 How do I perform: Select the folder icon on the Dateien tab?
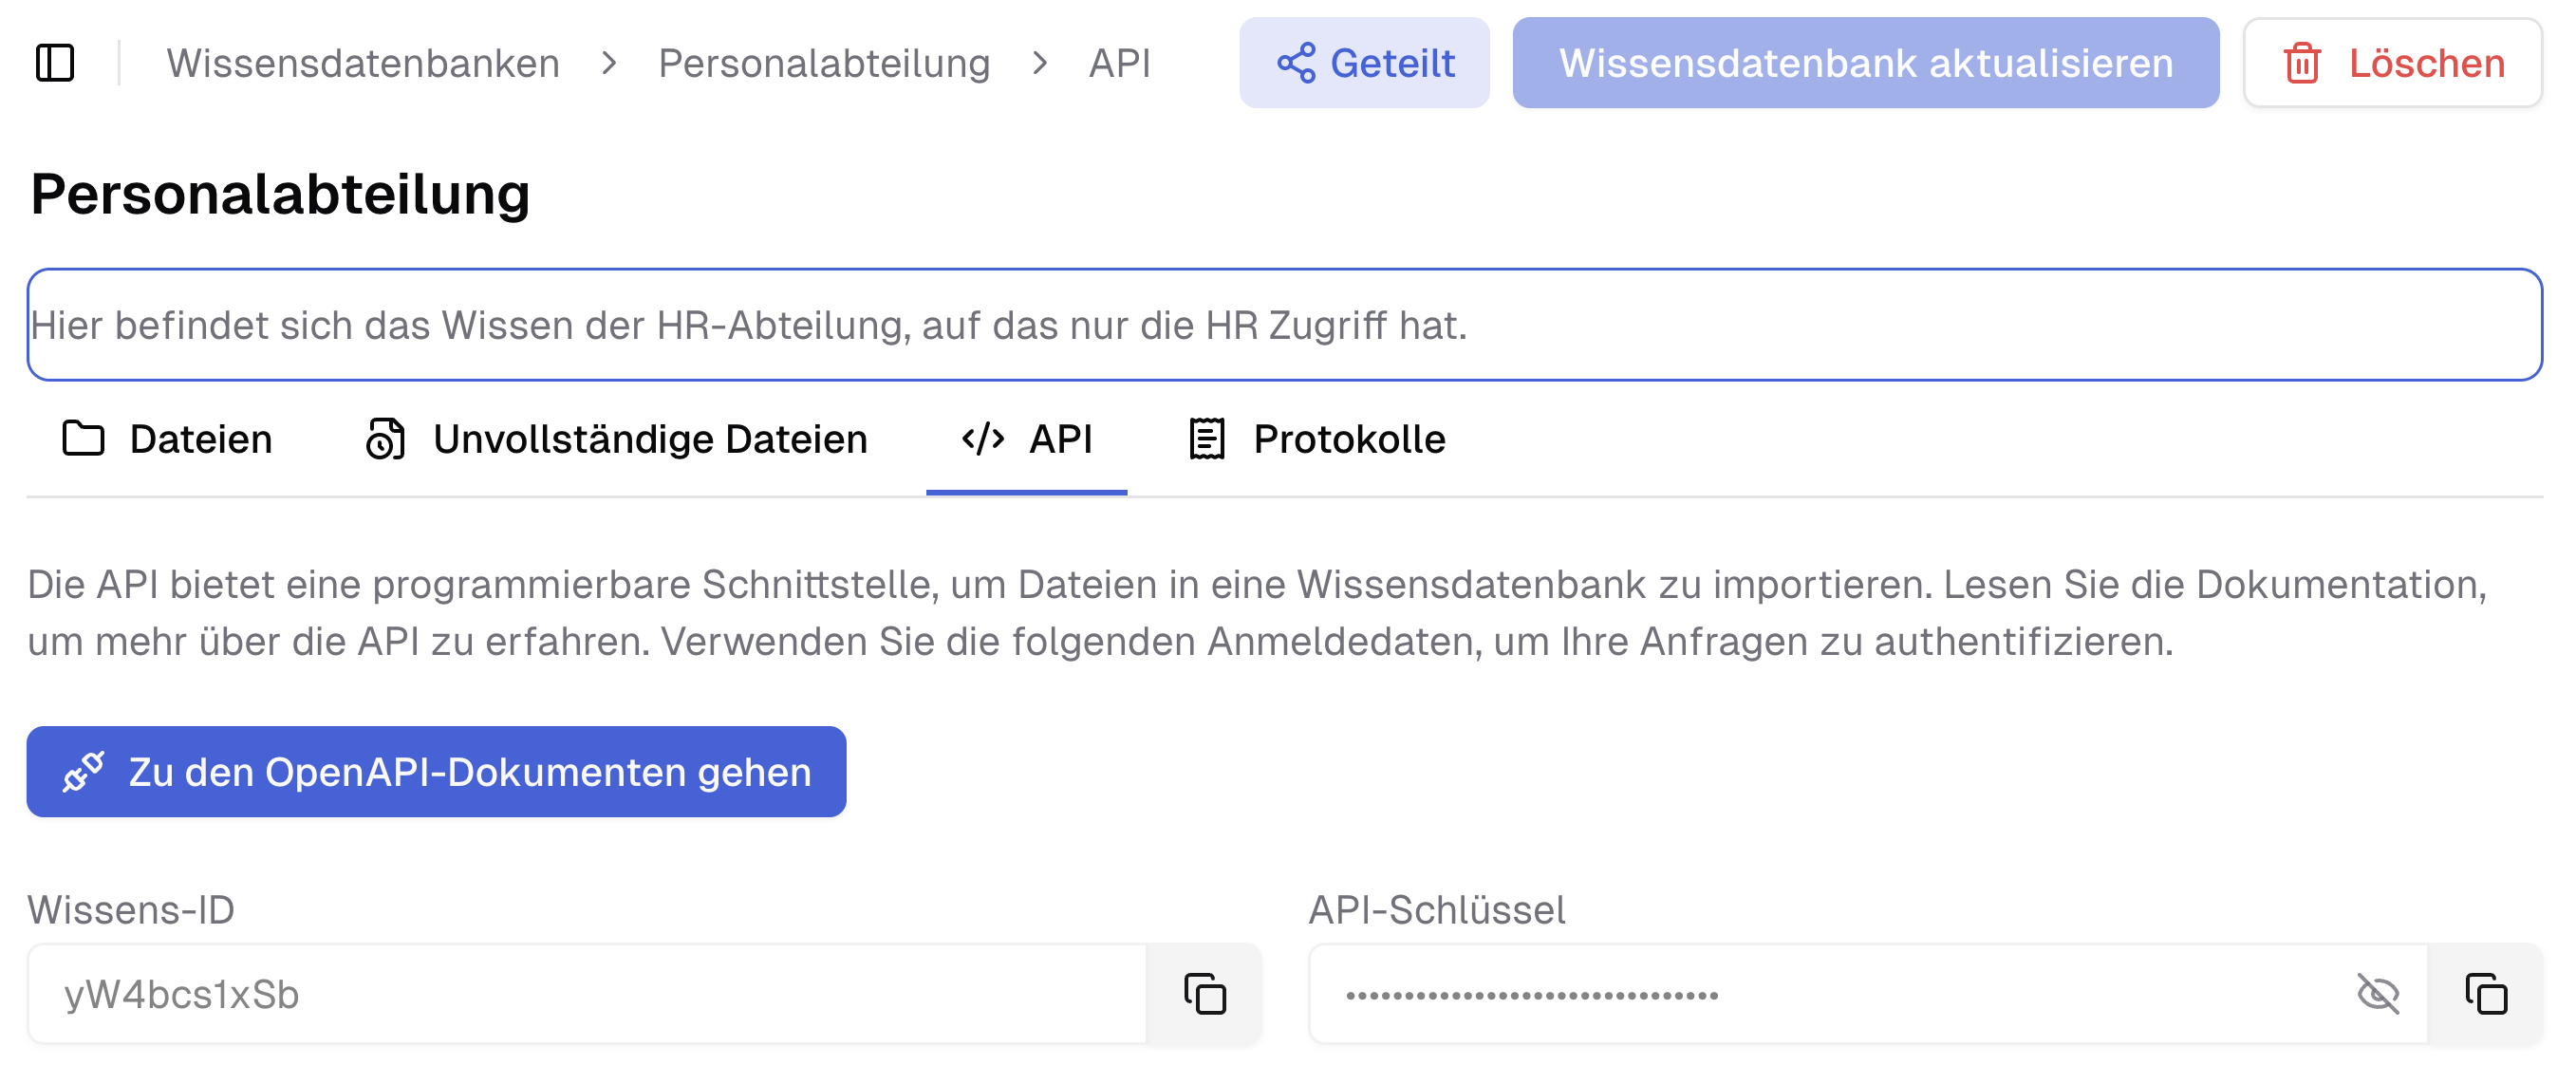[84, 438]
